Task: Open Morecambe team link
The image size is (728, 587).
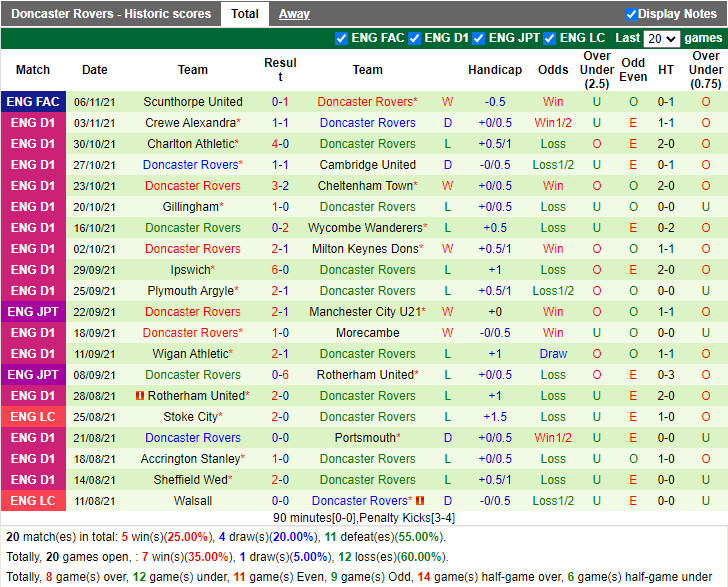Action: 367,333
